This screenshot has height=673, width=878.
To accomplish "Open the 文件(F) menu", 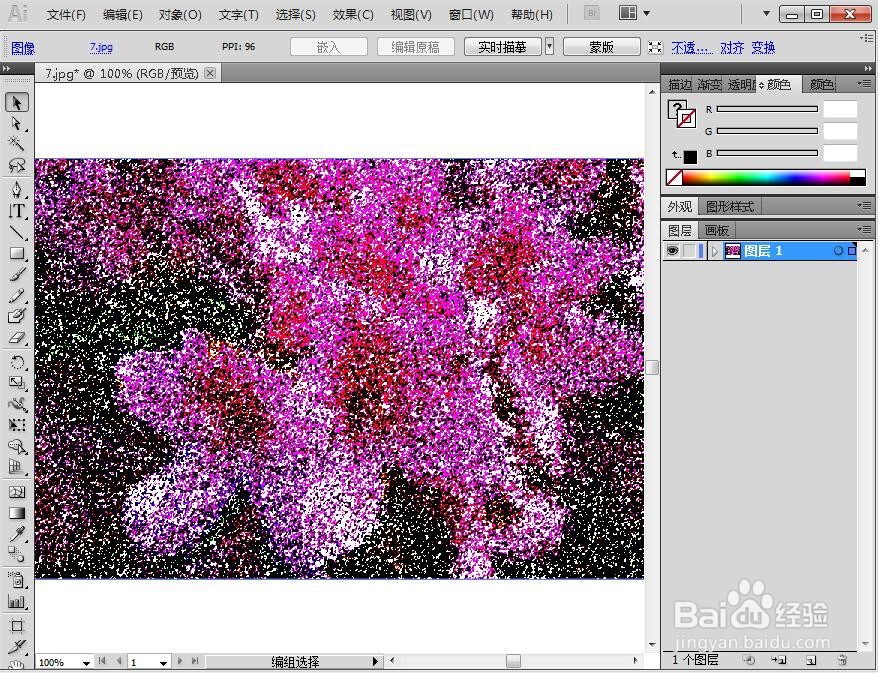I will (66, 15).
